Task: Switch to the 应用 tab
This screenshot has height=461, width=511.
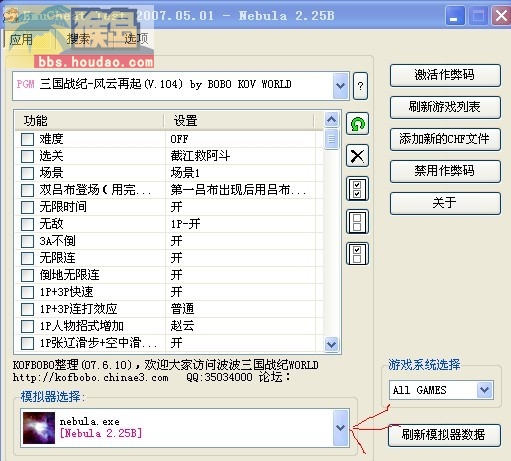Action: pyautogui.click(x=21, y=40)
